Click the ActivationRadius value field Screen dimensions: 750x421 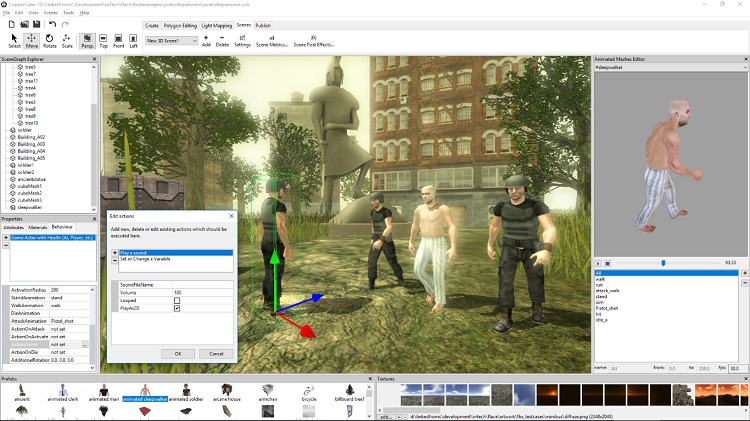(69, 290)
